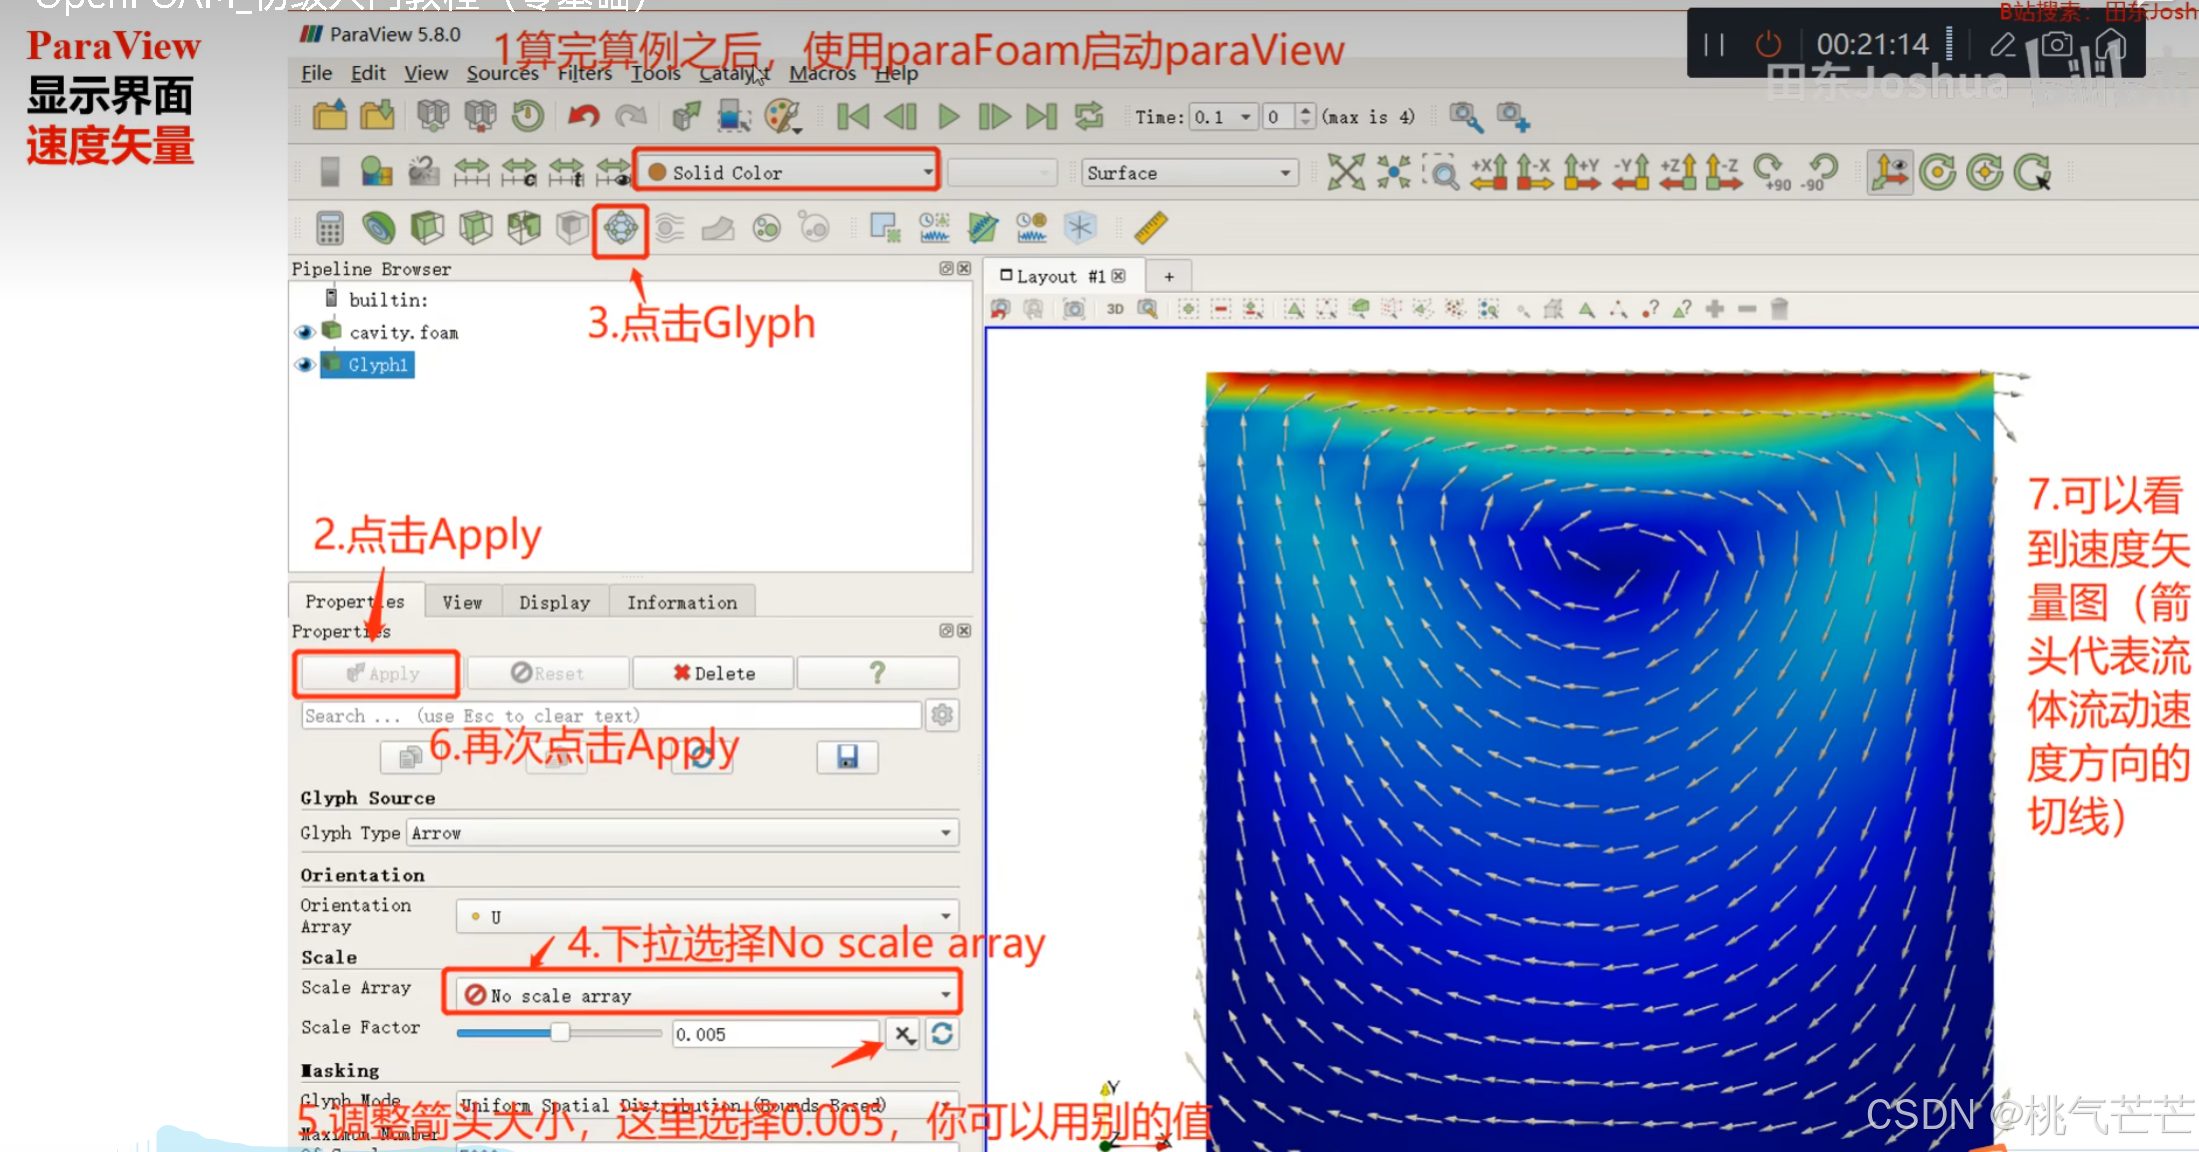The height and width of the screenshot is (1152, 2199).
Task: Click the Ruler tool icon
Action: click(1150, 229)
